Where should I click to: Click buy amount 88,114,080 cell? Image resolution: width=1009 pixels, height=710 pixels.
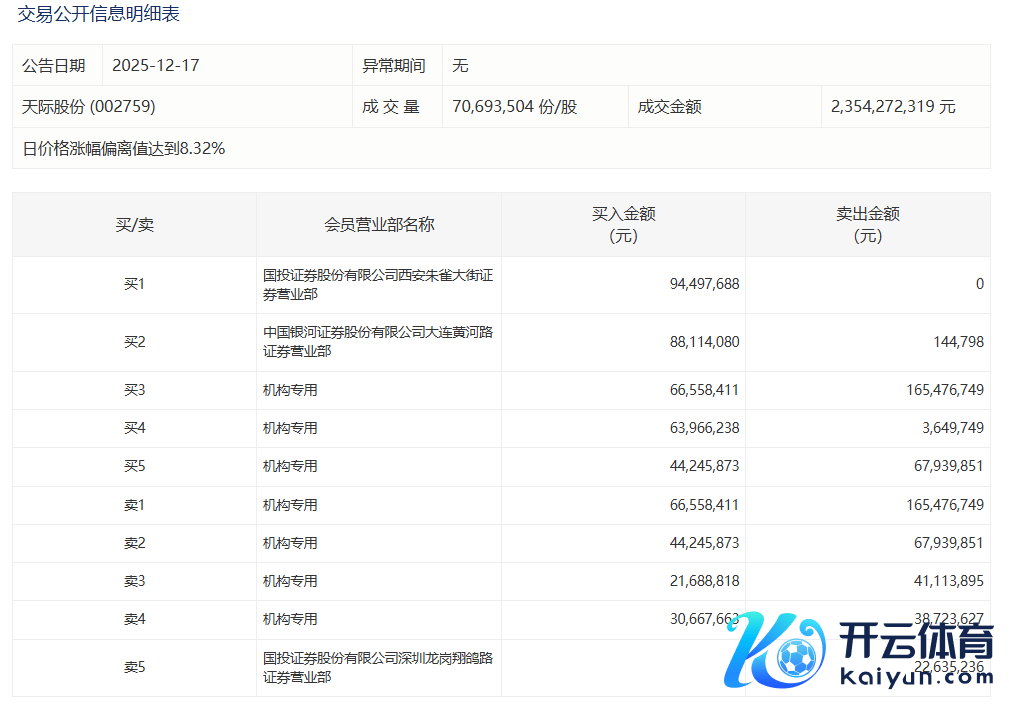[704, 342]
